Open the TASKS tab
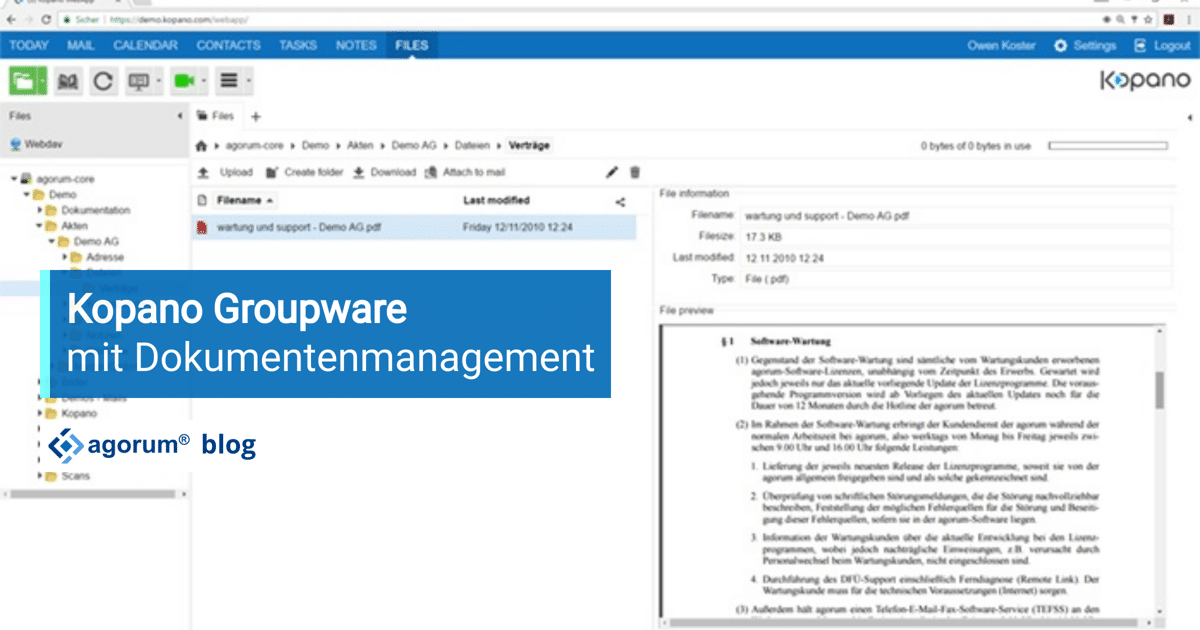Viewport: 1200px width, 630px height. click(298, 46)
